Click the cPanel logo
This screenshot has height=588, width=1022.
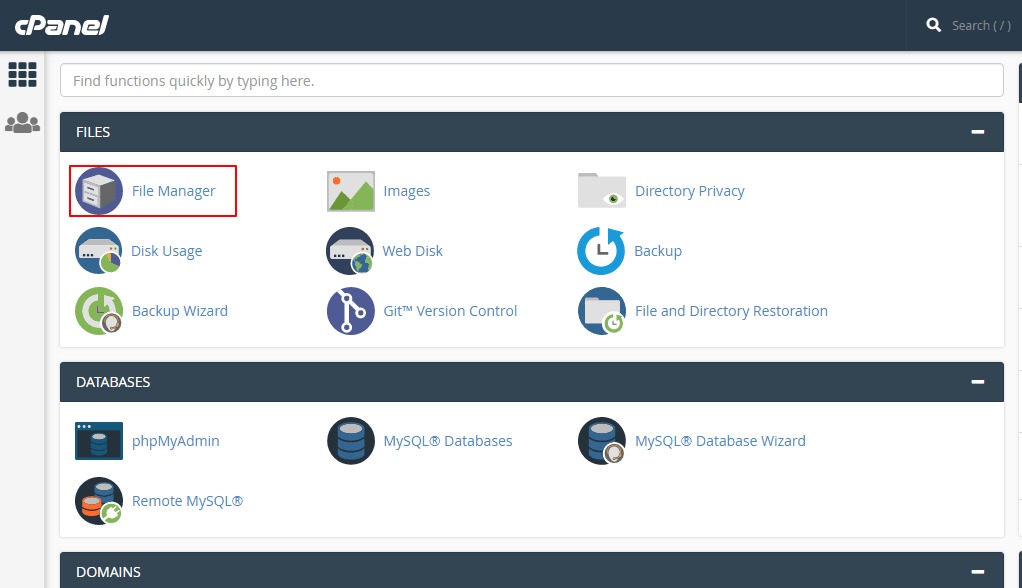(x=61, y=25)
